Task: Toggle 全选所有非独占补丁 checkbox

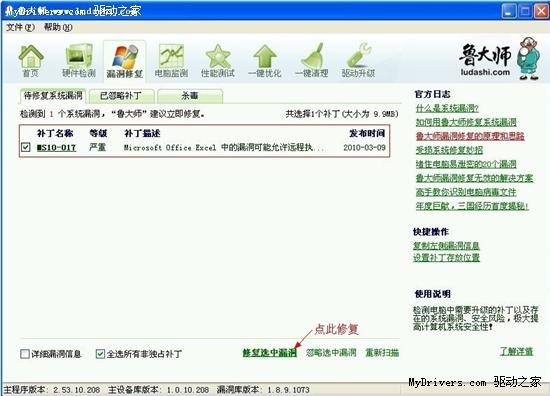Action: [100, 354]
